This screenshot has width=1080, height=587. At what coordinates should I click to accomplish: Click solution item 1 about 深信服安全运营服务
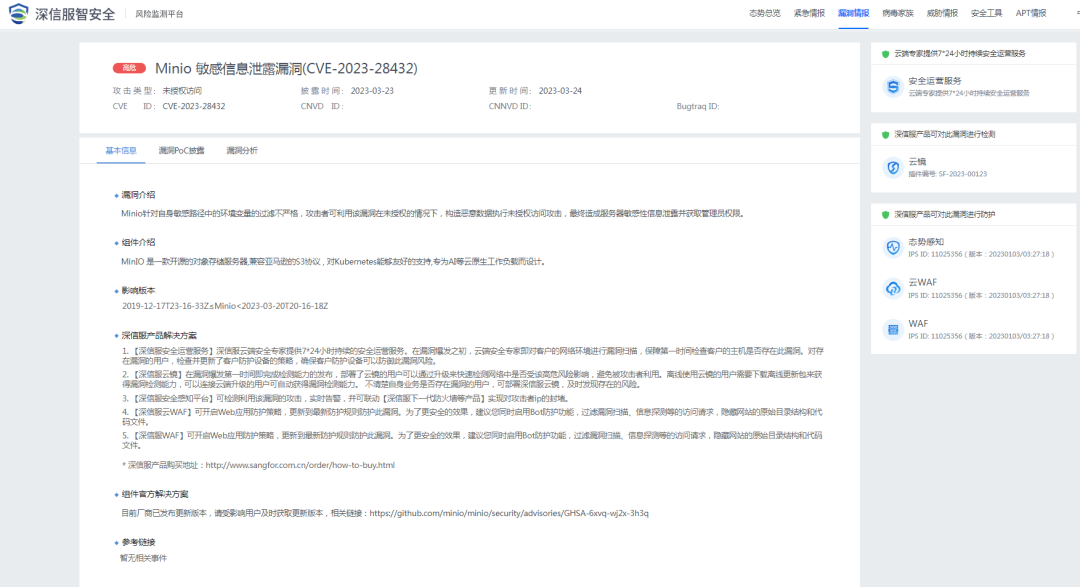(473, 356)
